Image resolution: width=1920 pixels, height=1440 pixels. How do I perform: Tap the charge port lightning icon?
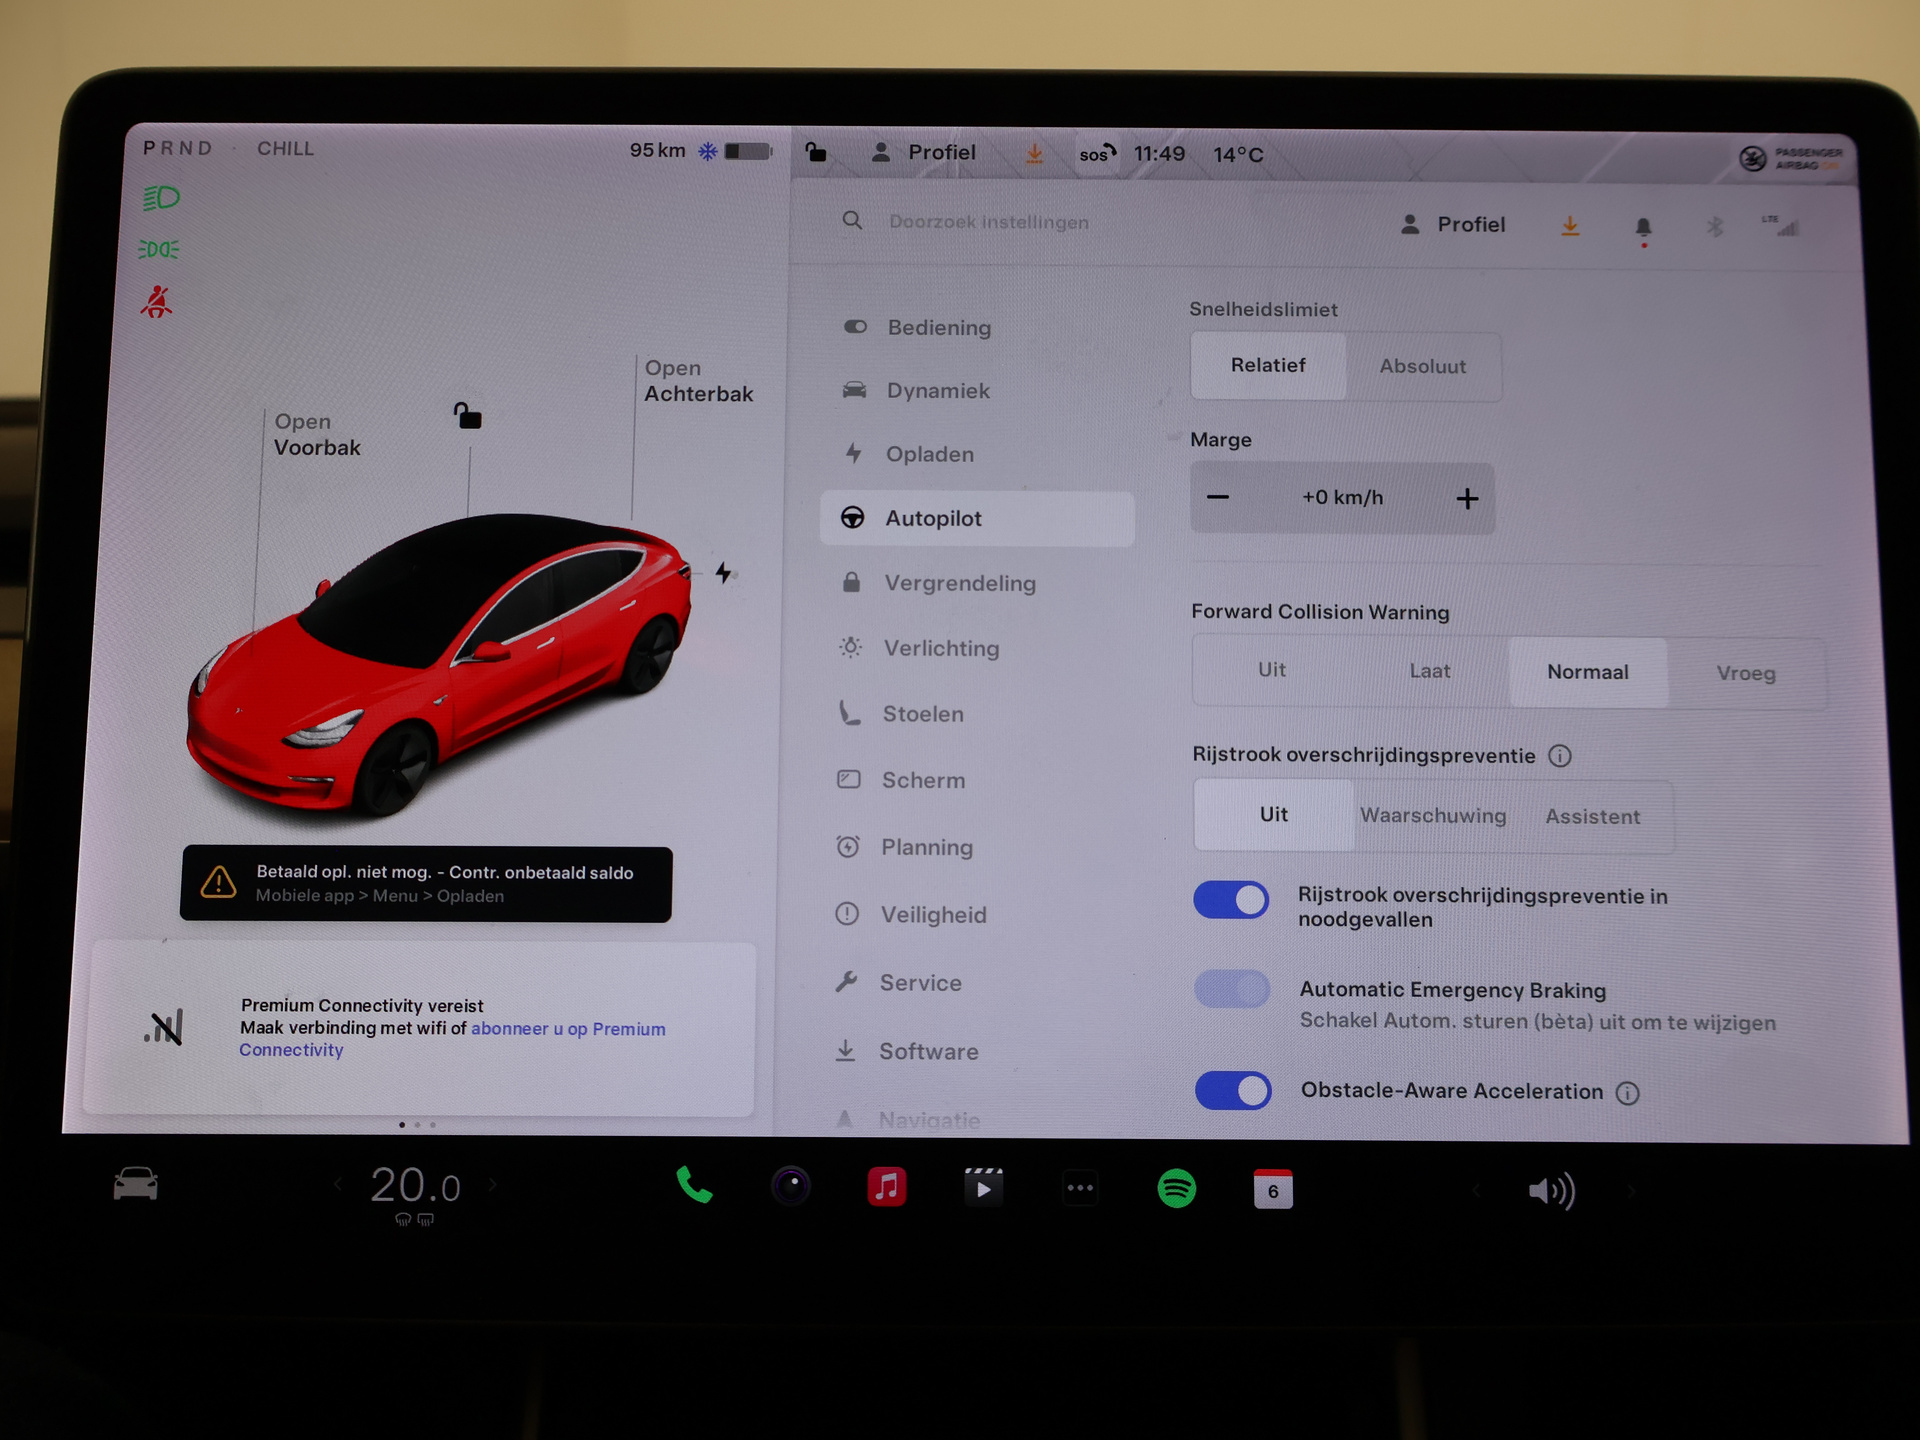tap(723, 572)
